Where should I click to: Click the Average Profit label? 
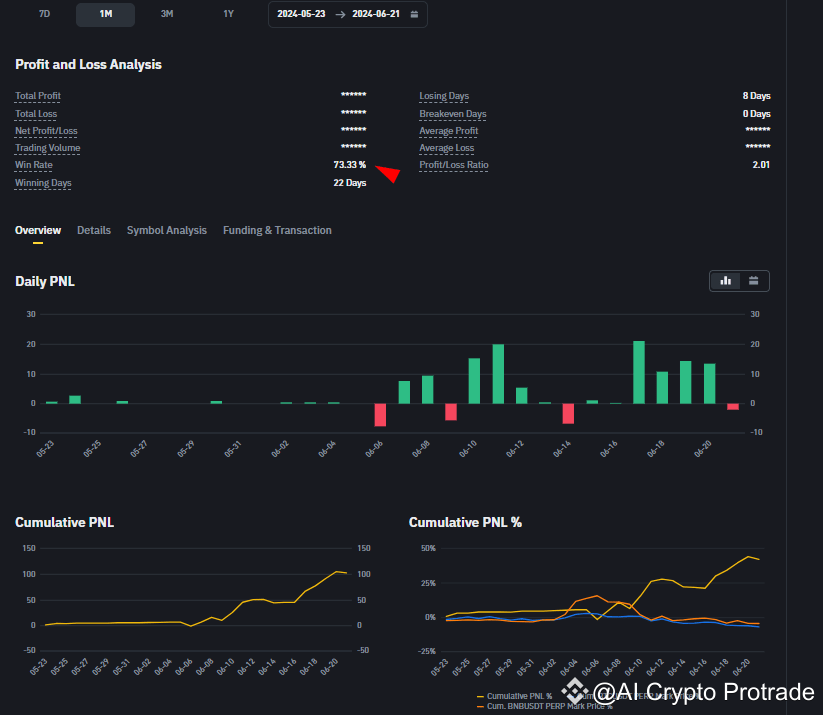point(449,131)
